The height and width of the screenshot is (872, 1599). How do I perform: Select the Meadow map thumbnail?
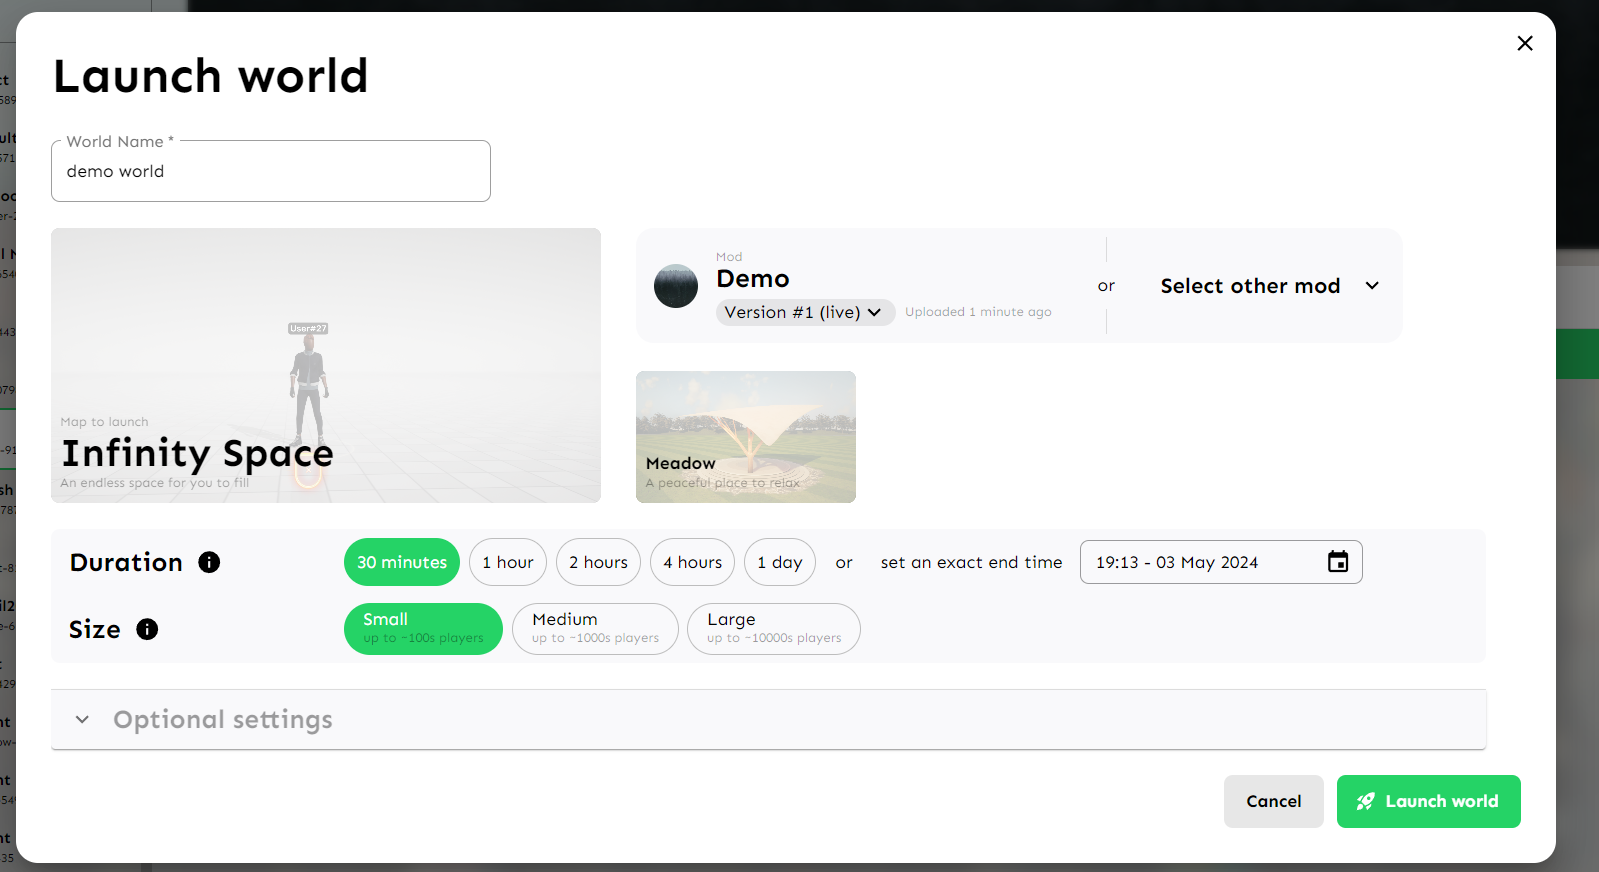[x=746, y=437]
